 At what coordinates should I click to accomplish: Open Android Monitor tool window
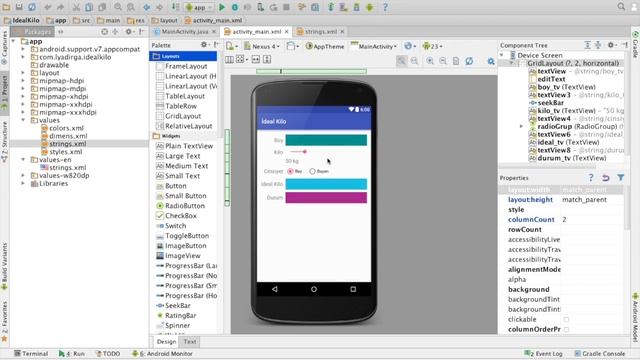162,353
